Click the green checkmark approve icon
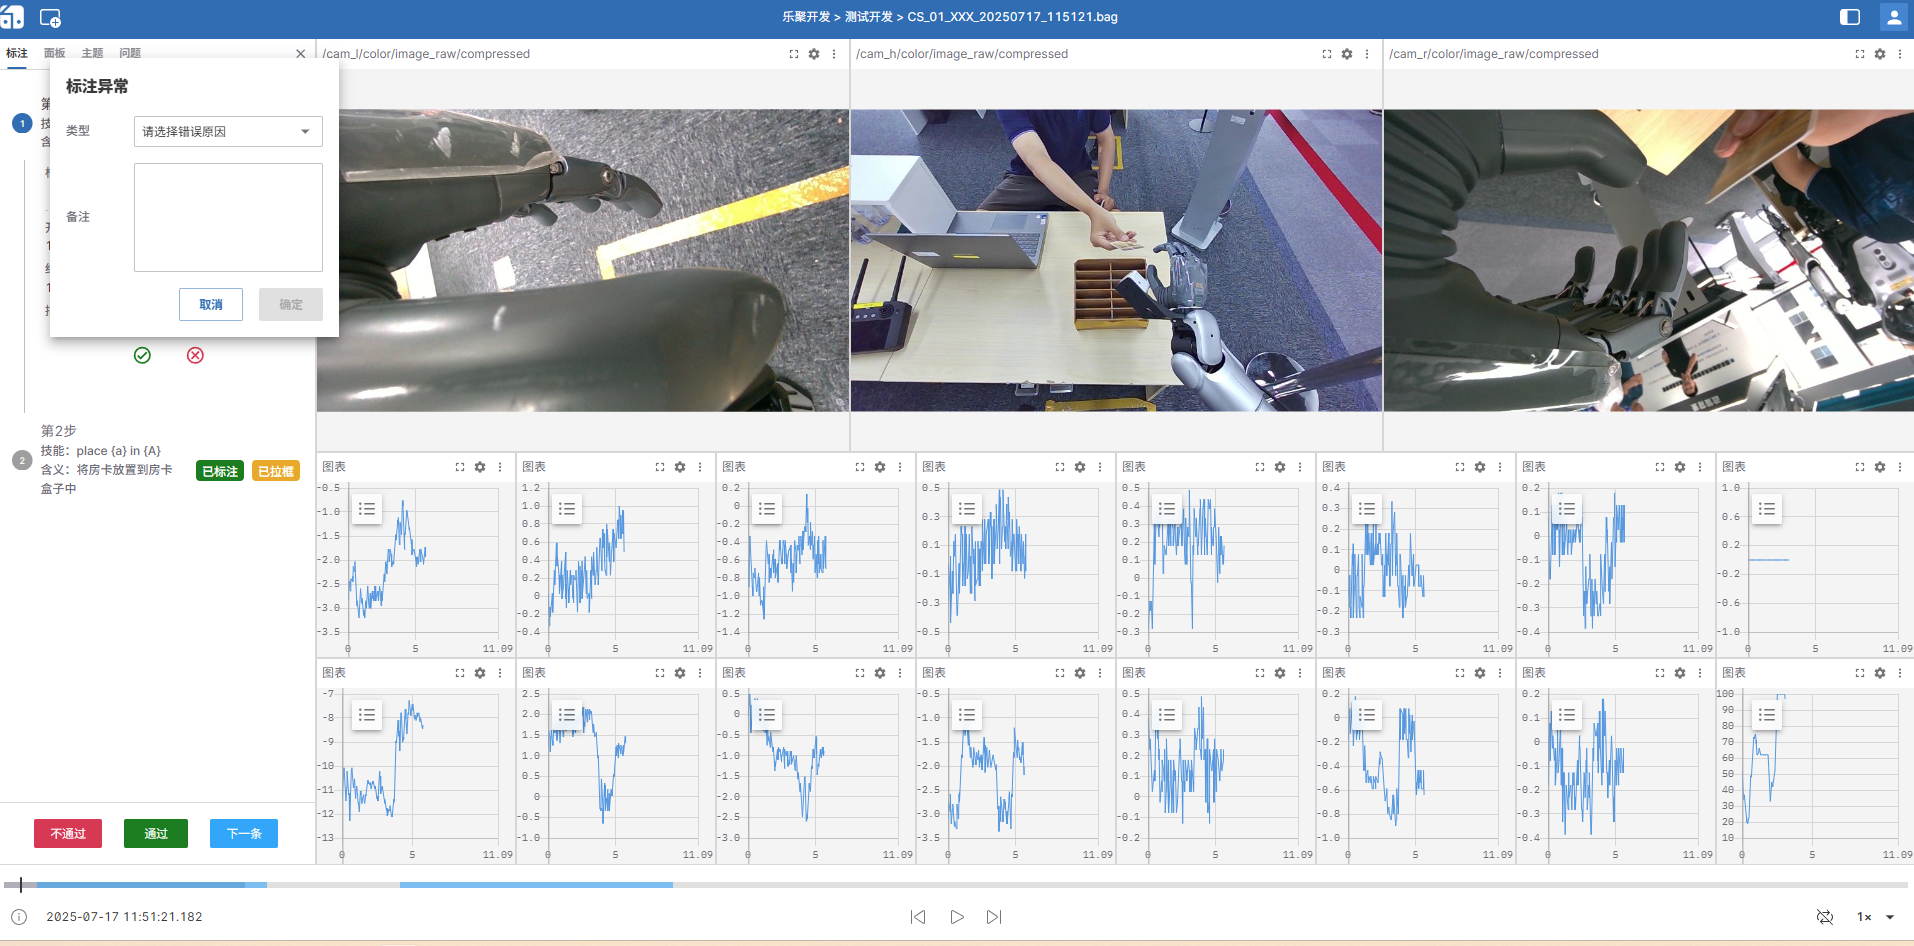 [142, 356]
